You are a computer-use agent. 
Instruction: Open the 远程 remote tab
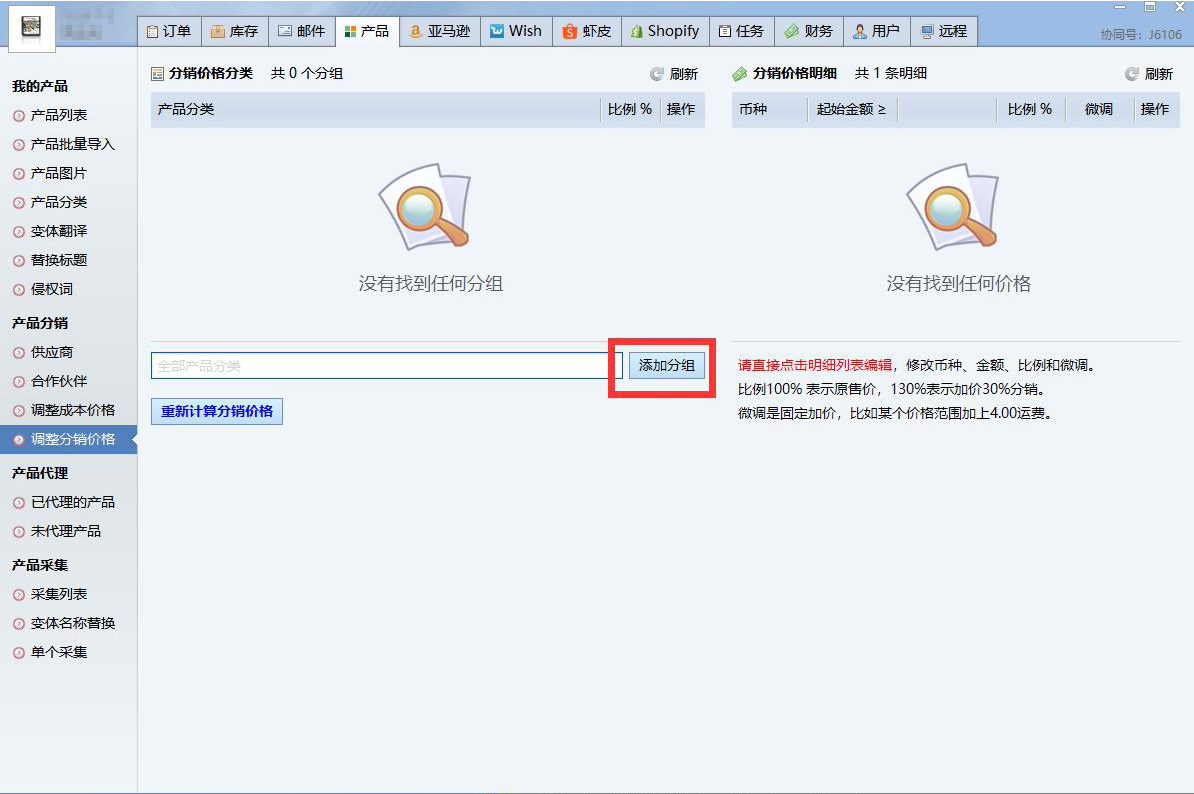pos(943,31)
